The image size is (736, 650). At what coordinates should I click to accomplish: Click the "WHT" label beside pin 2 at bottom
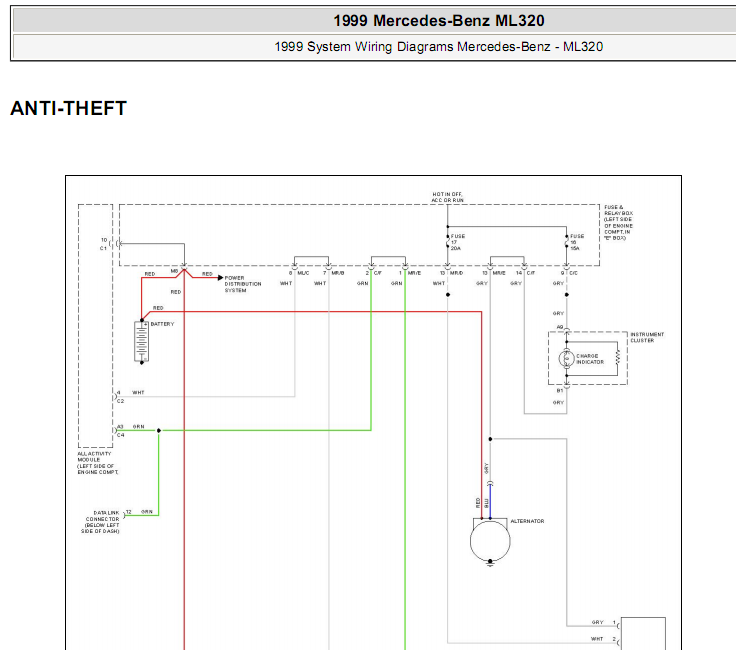[x=597, y=639]
